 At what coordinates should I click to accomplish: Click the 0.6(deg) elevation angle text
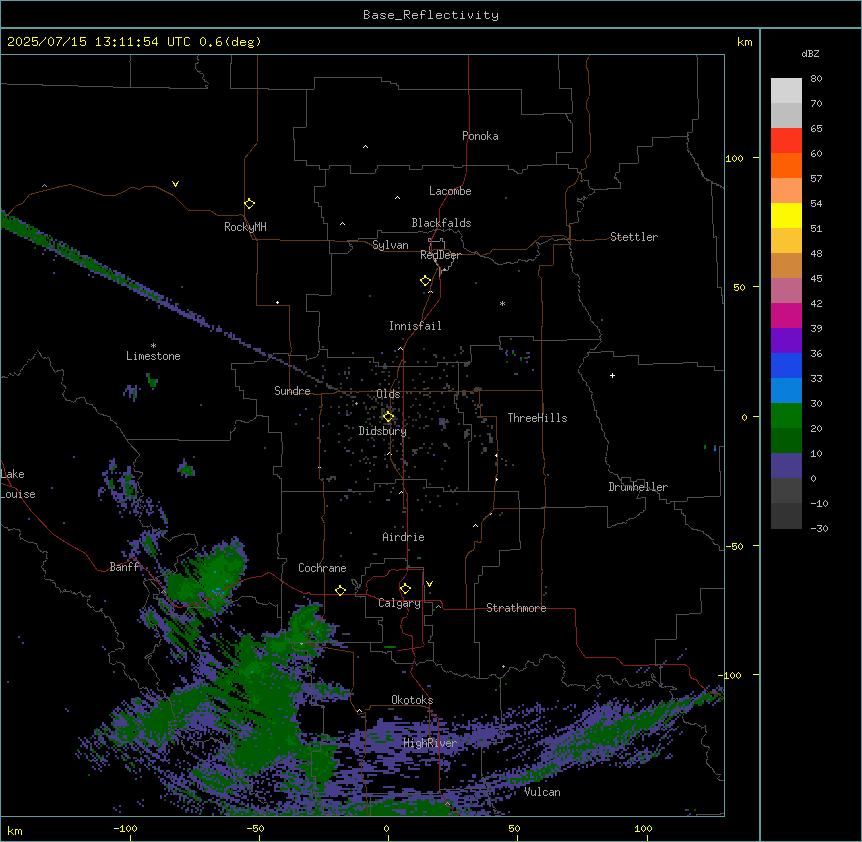tap(230, 42)
